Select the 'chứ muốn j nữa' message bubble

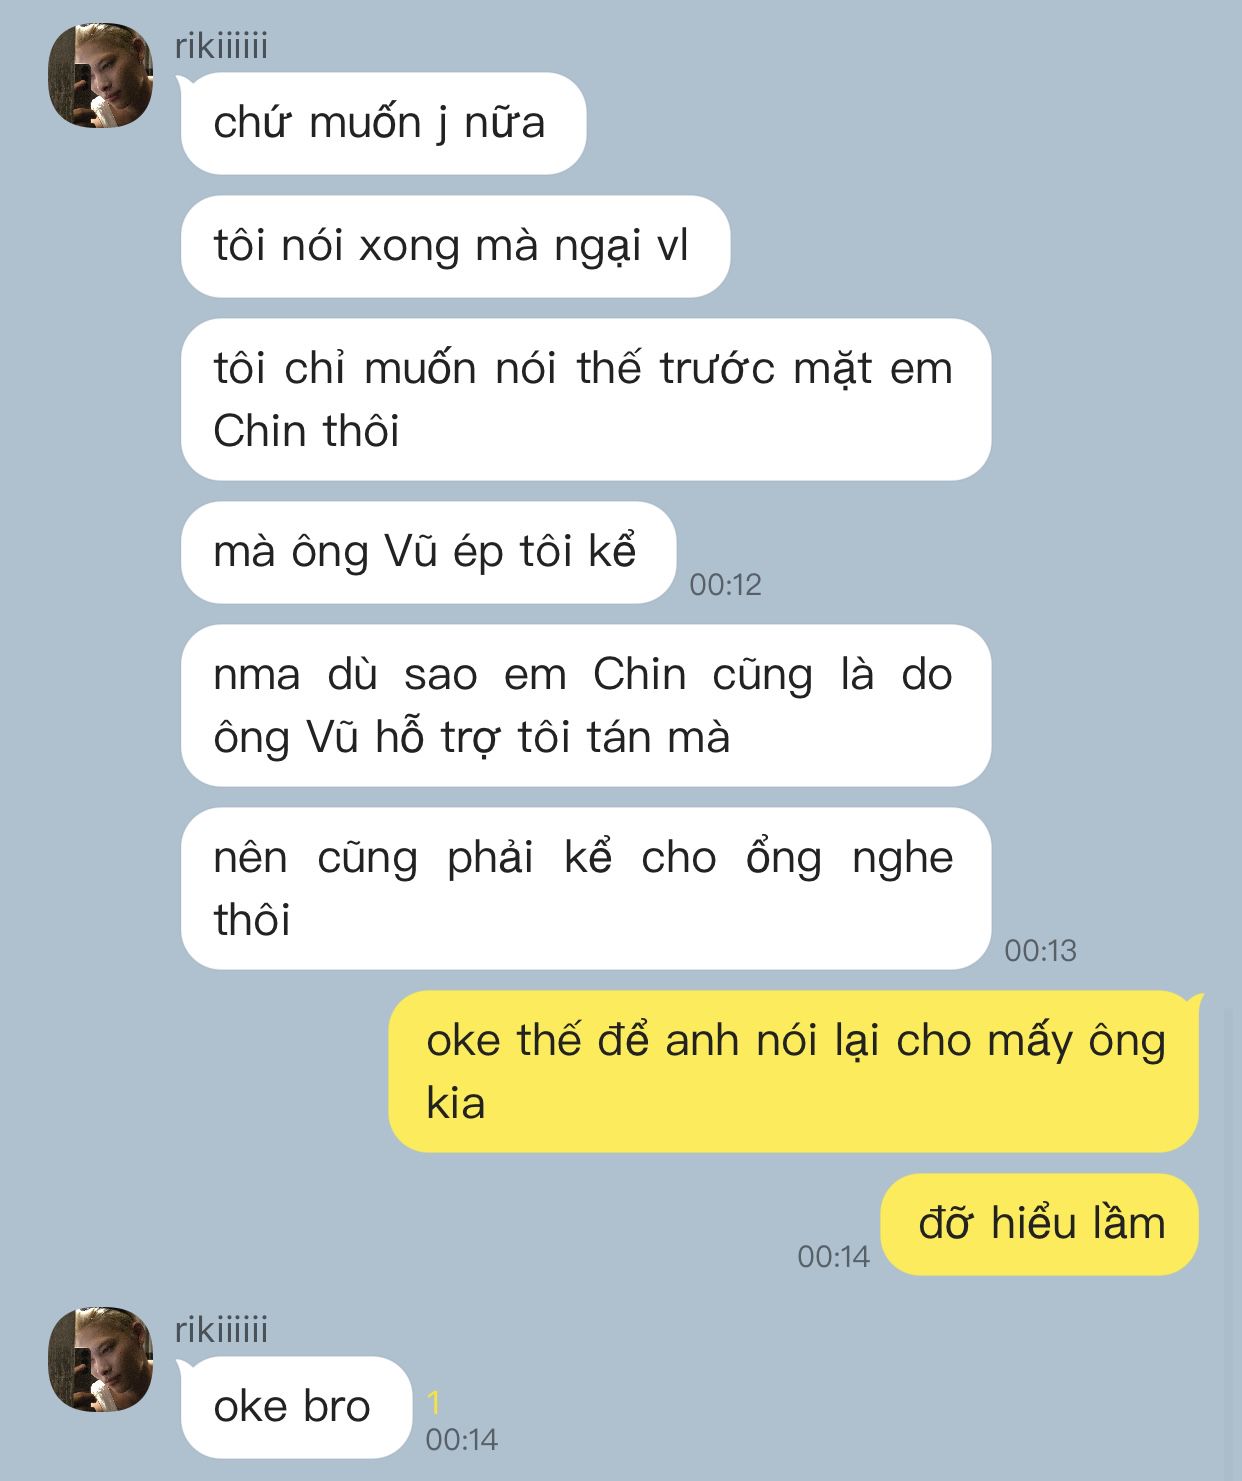[x=383, y=123]
